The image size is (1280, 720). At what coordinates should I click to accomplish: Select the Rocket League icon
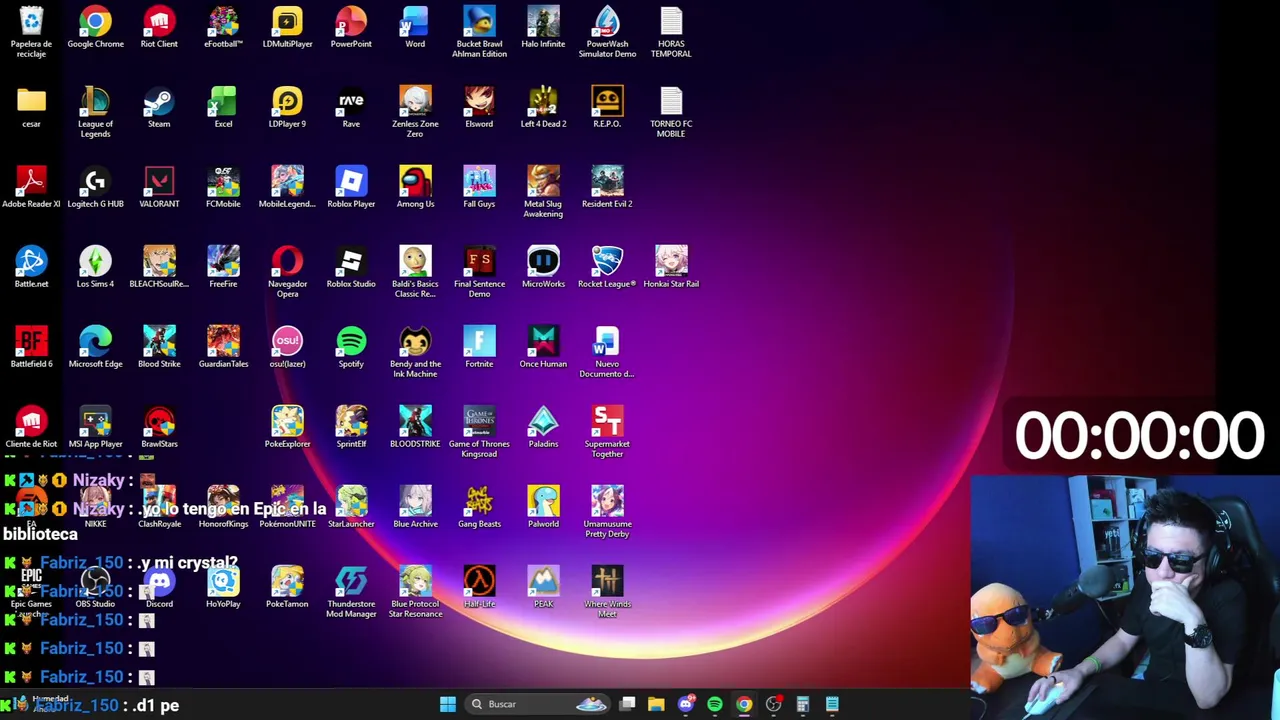pos(607,268)
